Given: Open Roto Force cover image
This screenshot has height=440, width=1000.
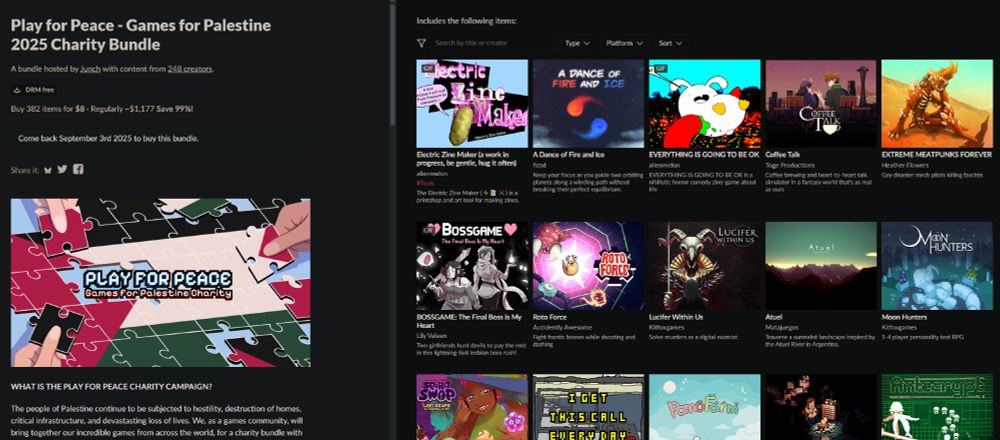Looking at the screenshot, I should coord(588,266).
